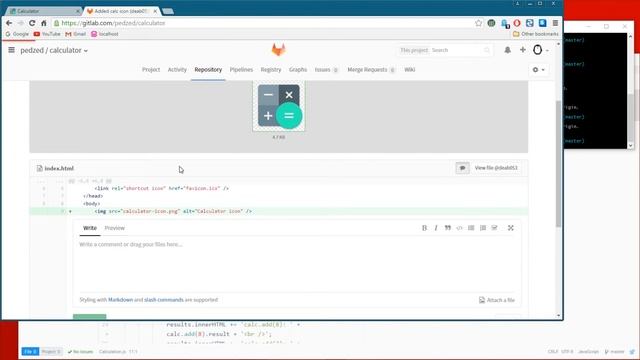This screenshot has height=360, width=640.
Task: Open the Wiki tab
Action: [409, 70]
